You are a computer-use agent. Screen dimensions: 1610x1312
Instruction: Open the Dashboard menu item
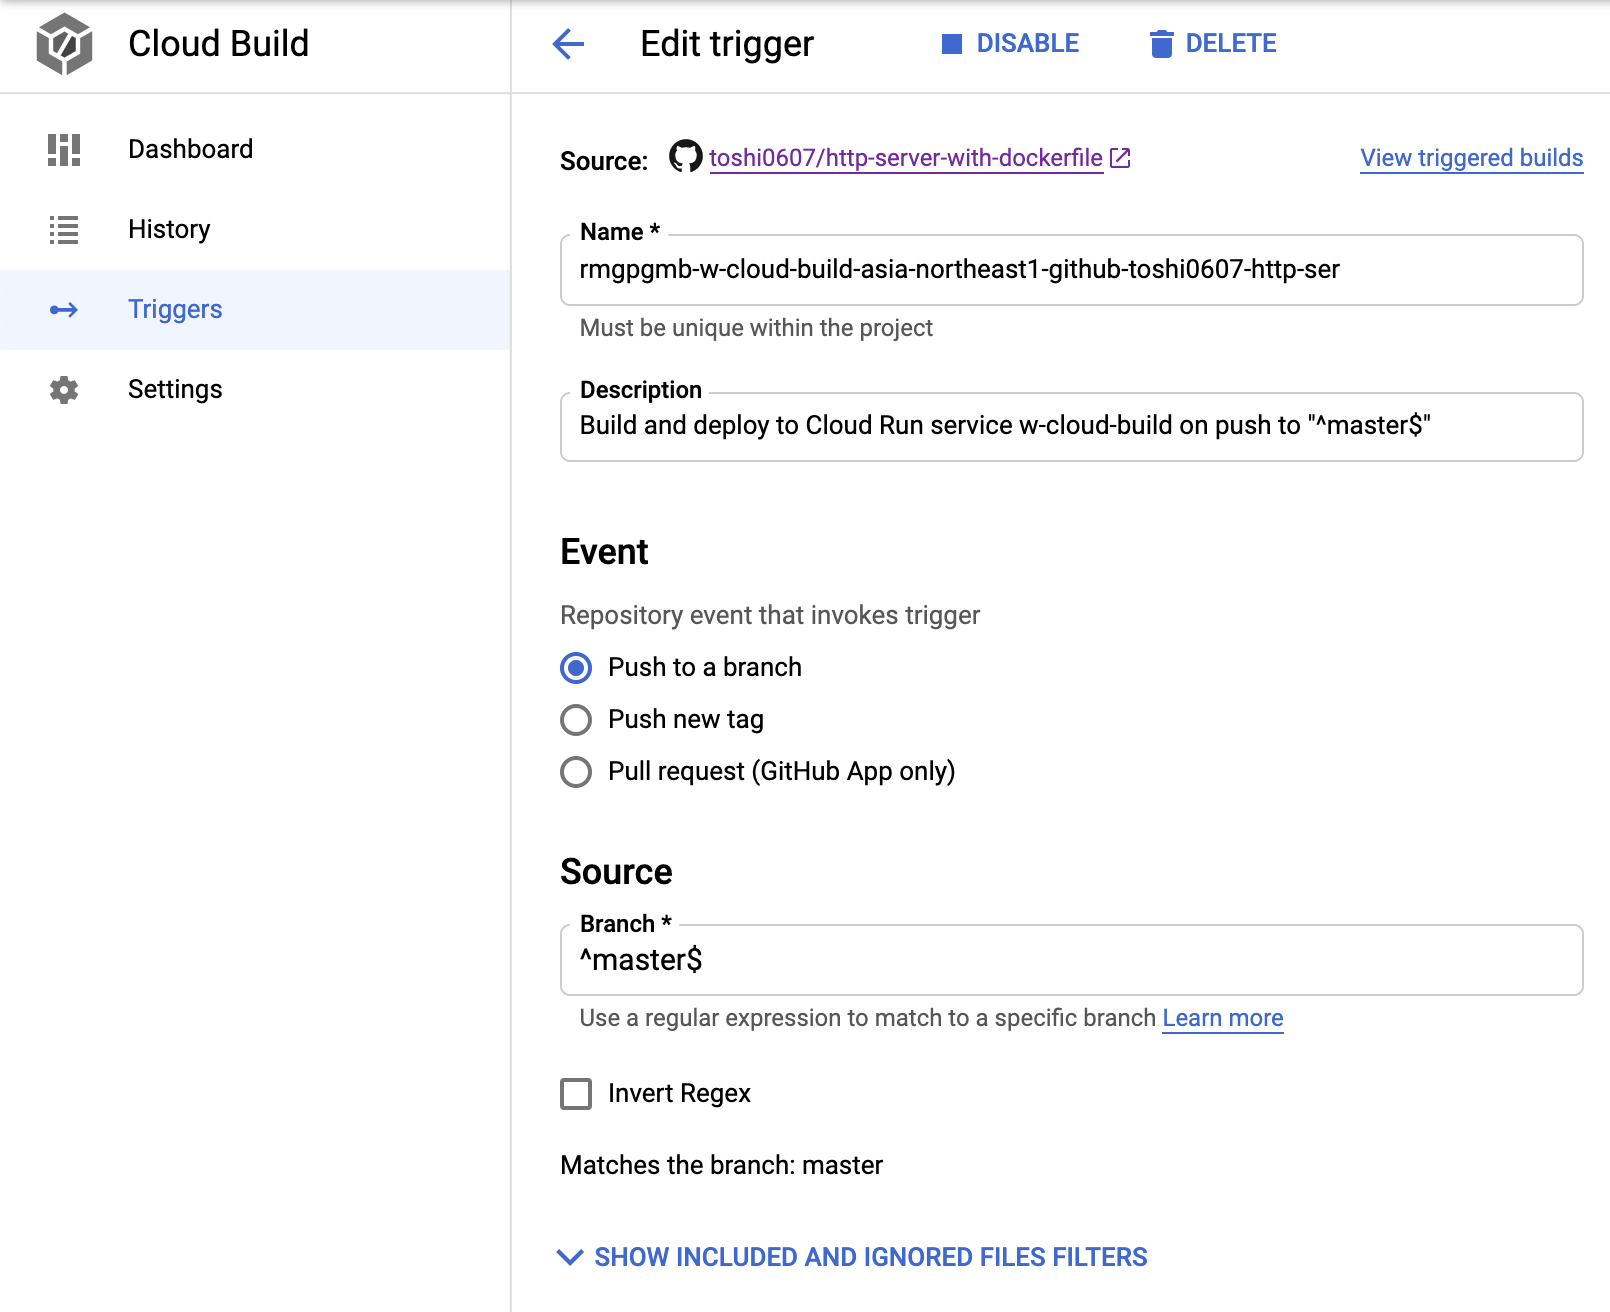pyautogui.click(x=255, y=150)
